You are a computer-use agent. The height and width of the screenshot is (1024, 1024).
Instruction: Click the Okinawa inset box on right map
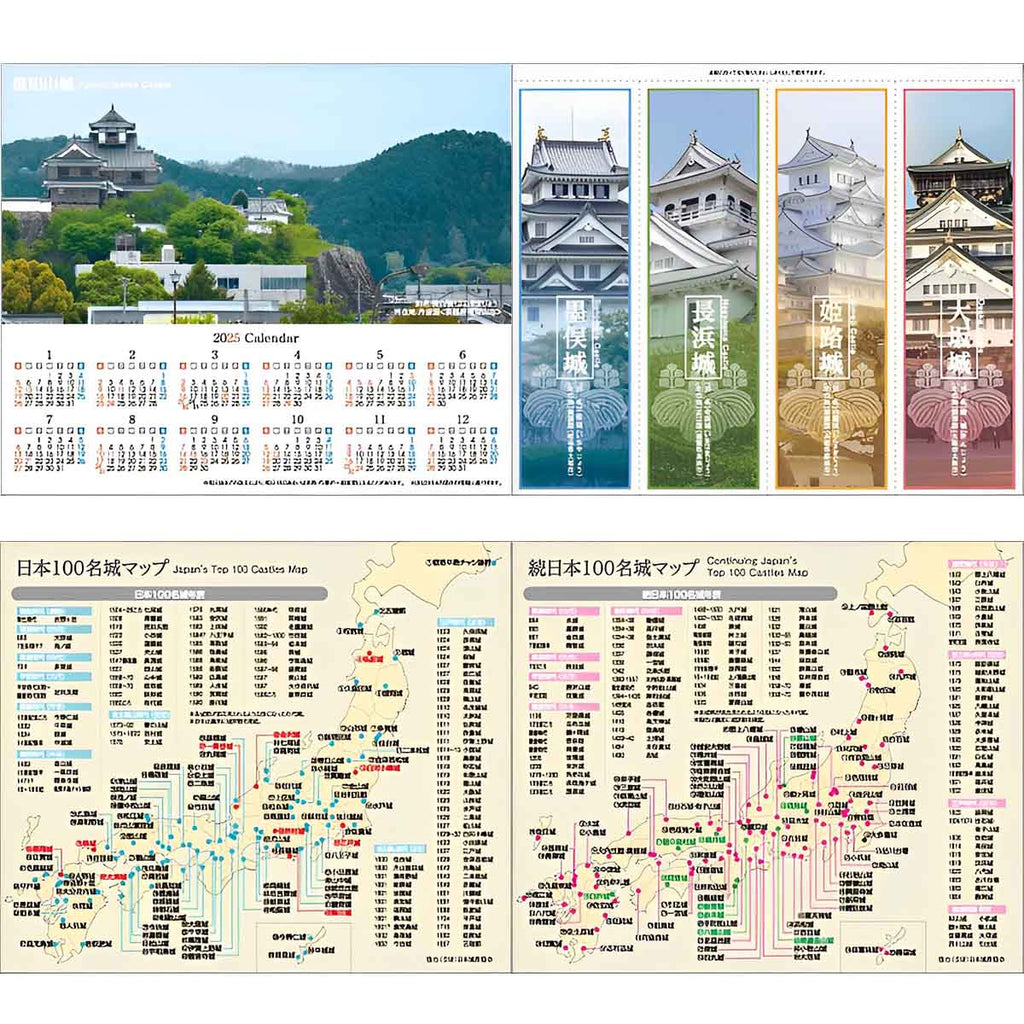[882, 946]
